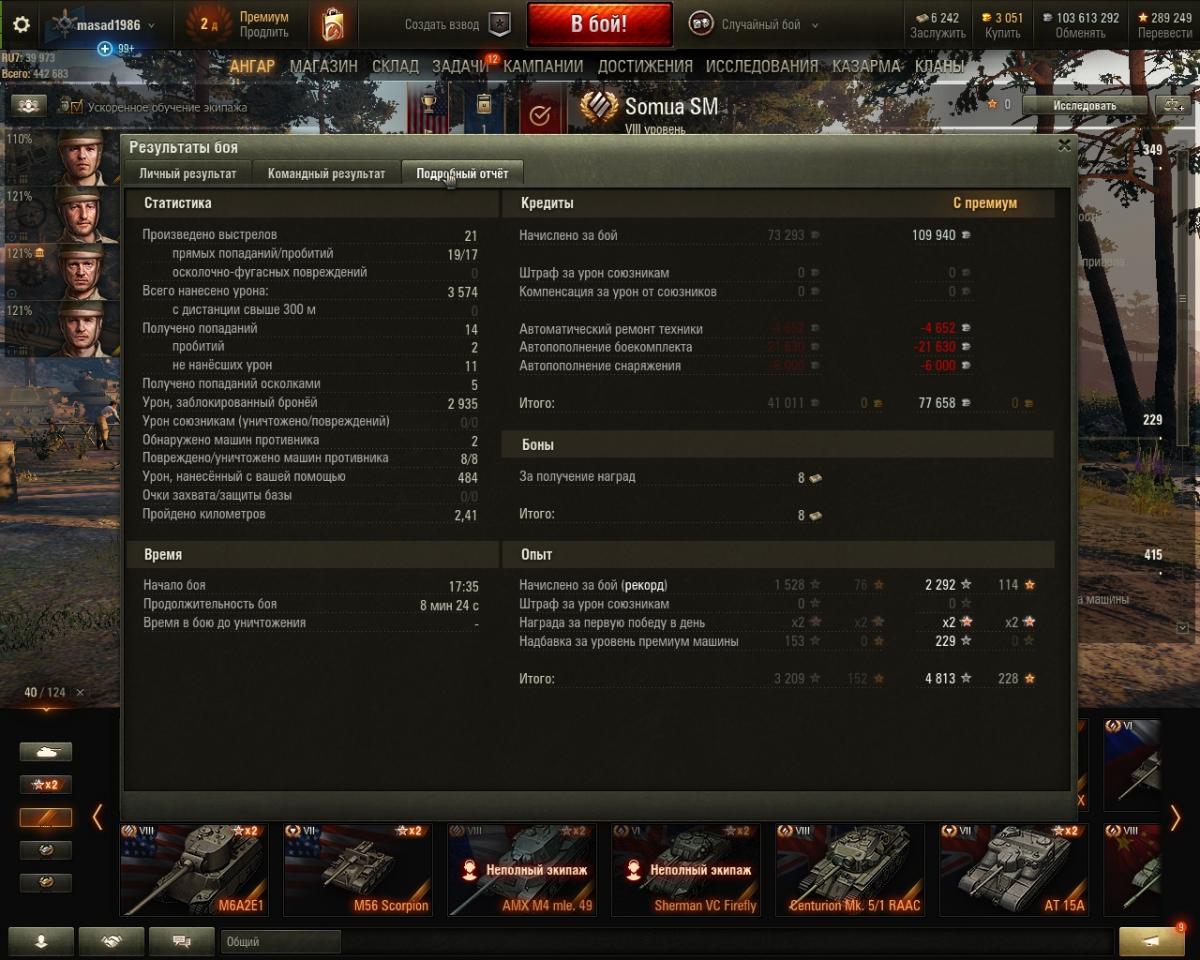The image size is (1200, 960).
Task: Start the match with В бой! button
Action: [600, 25]
